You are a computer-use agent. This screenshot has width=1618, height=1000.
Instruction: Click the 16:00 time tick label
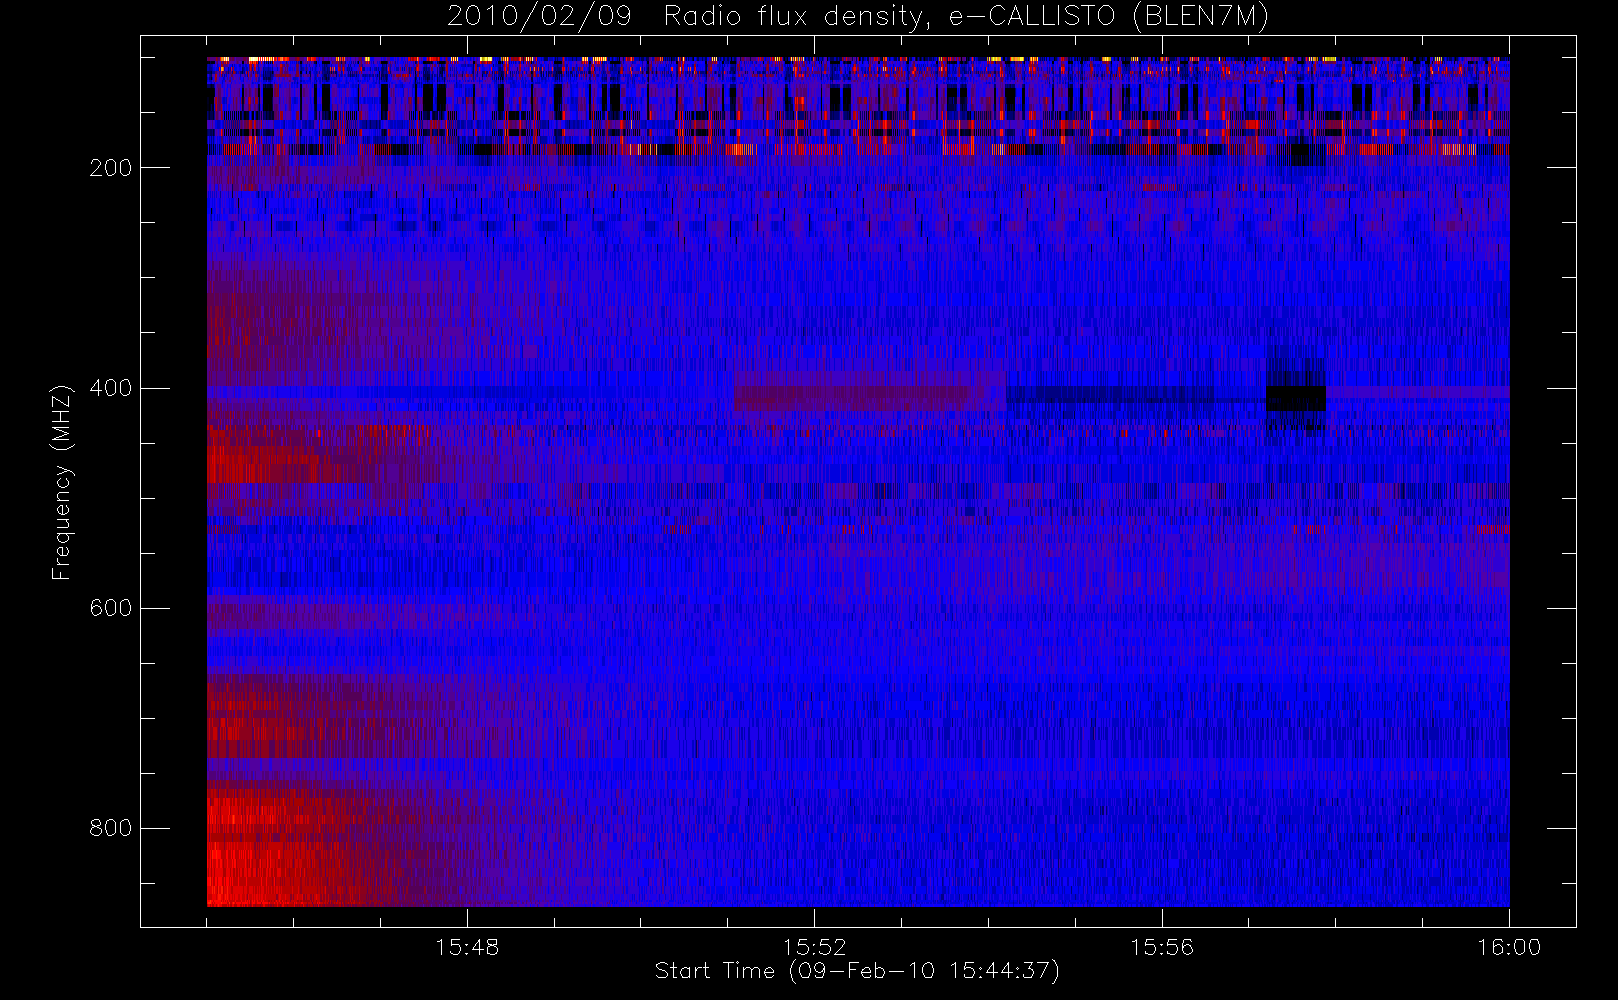tap(1509, 947)
